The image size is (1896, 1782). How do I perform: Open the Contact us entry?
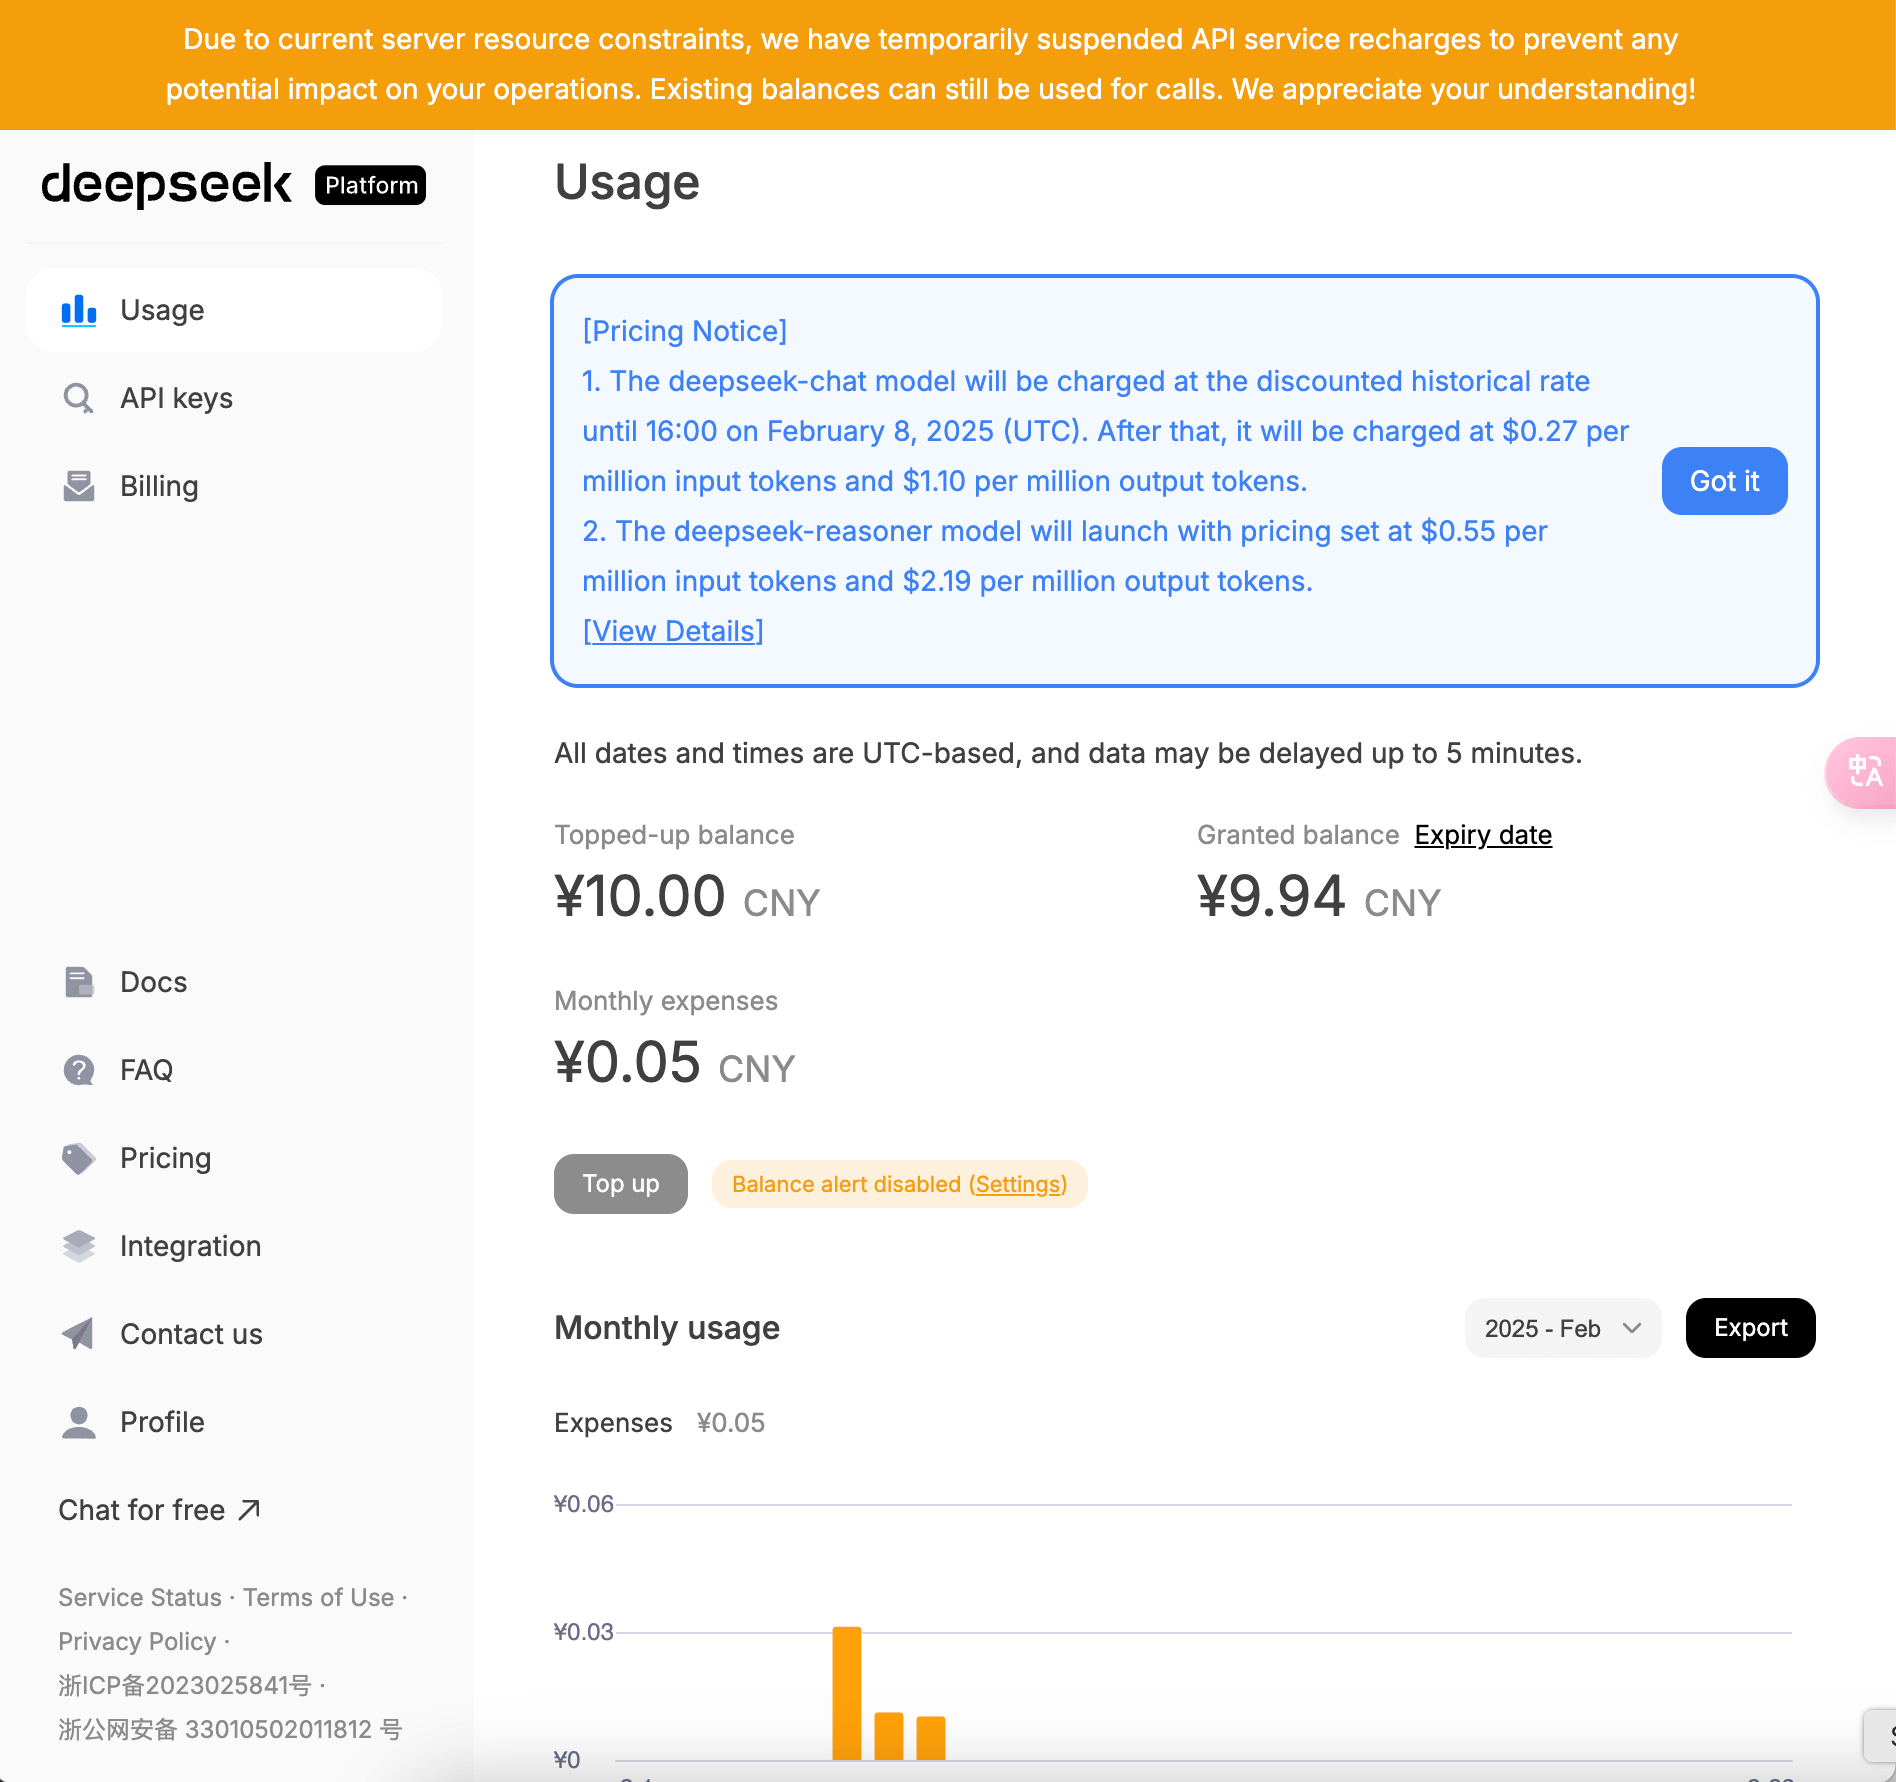pos(234,1334)
